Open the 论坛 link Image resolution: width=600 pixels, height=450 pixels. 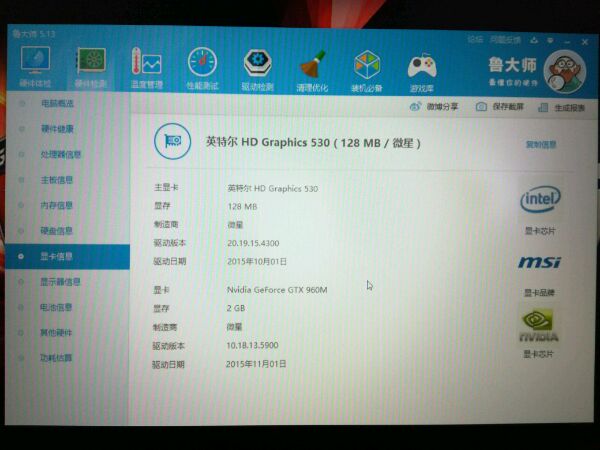click(475, 39)
